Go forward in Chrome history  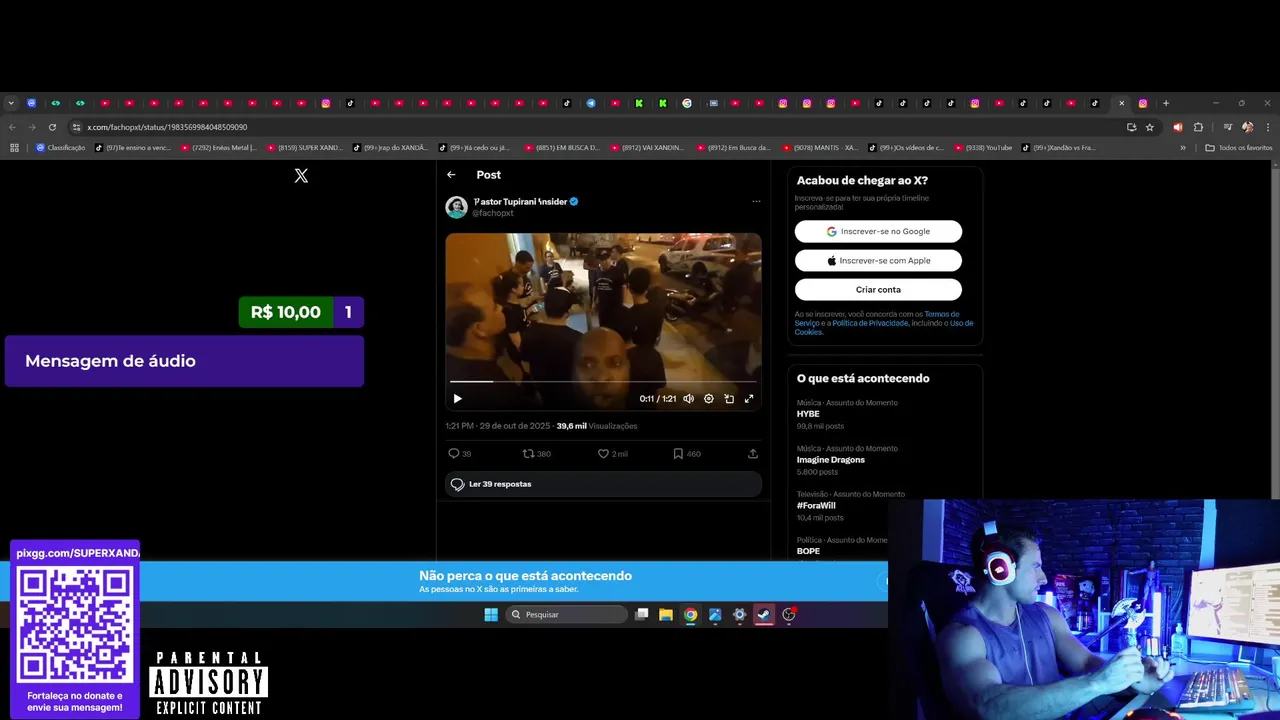(x=32, y=127)
